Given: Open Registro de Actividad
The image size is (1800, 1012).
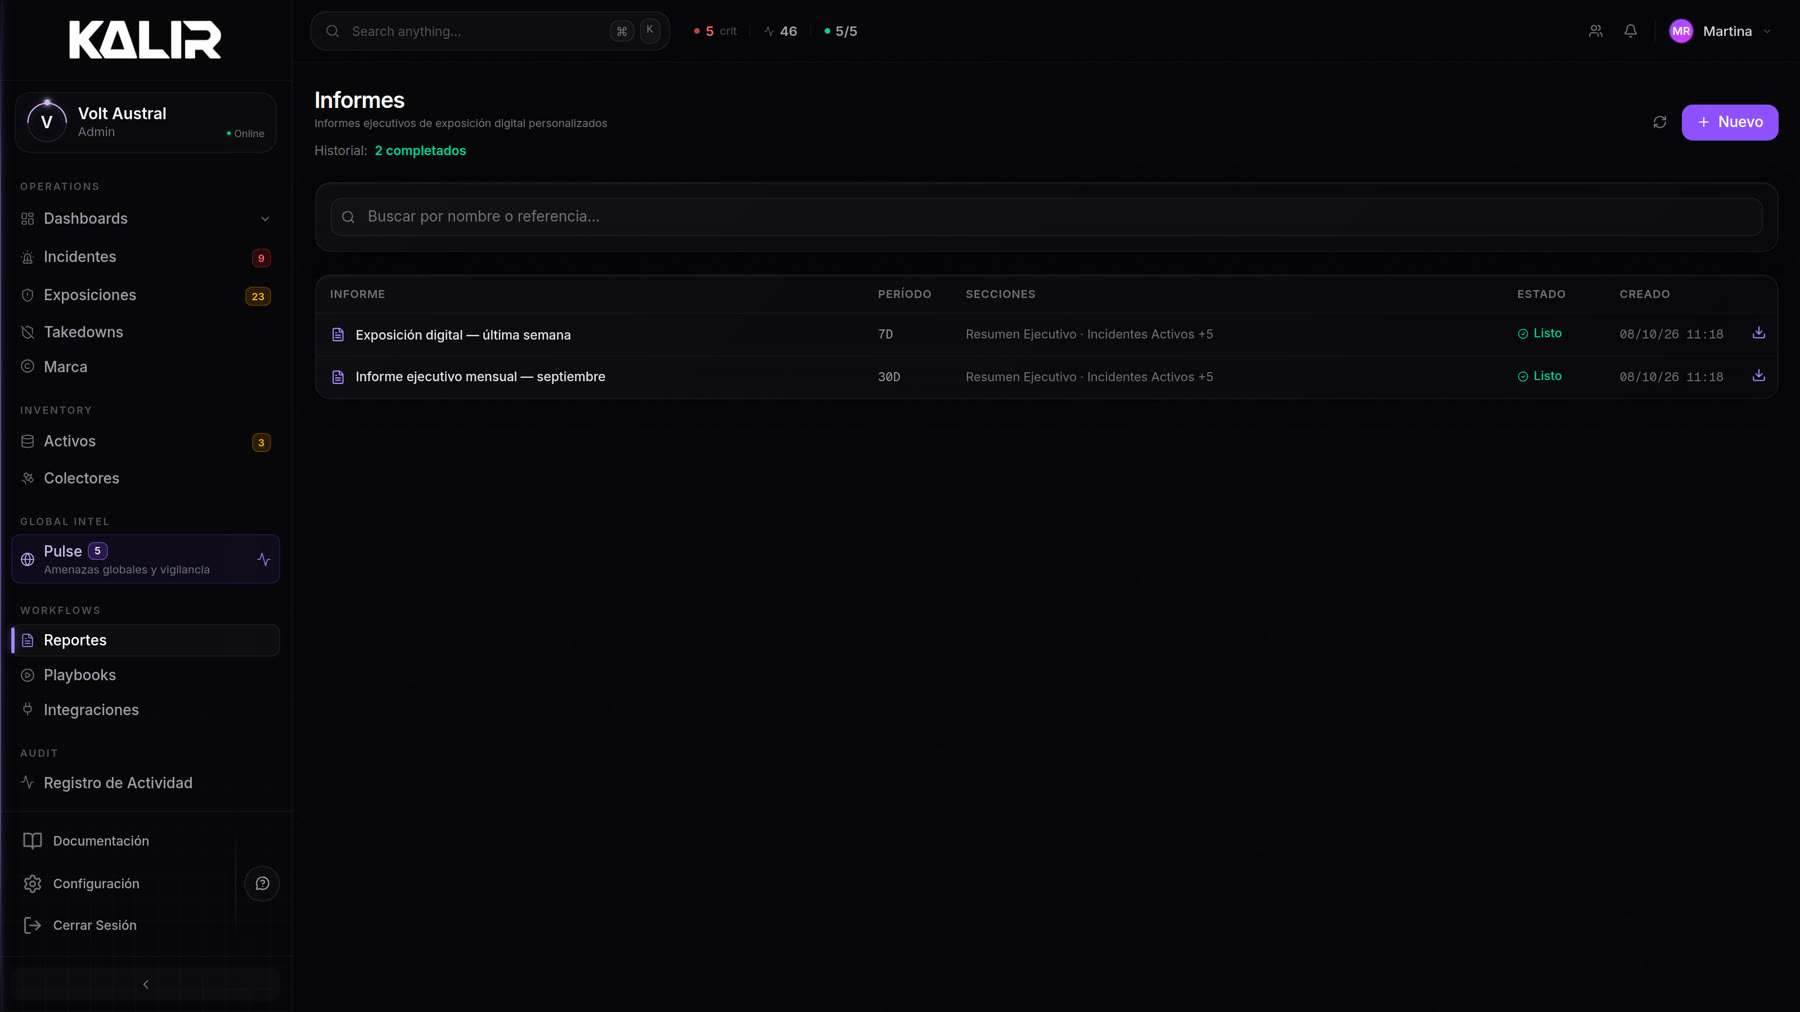Looking at the screenshot, I should click(145, 783).
